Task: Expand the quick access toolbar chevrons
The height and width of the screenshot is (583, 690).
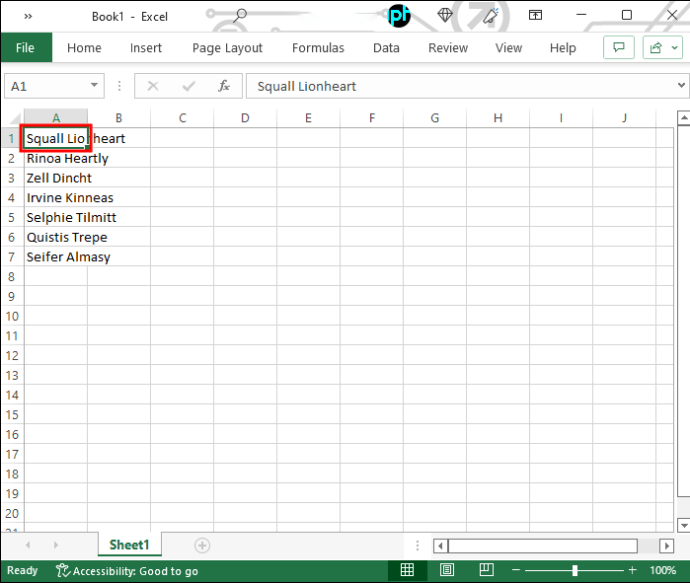Action: coord(28,16)
